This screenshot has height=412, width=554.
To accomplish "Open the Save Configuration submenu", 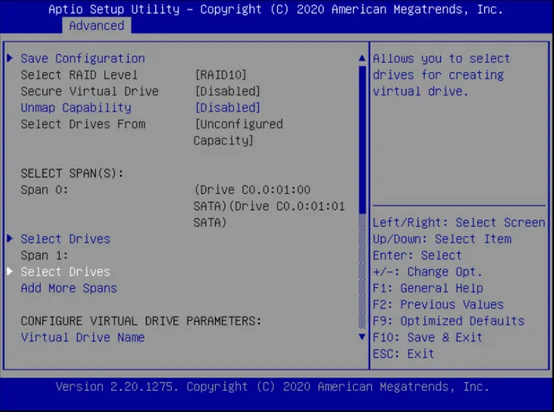I will pos(83,58).
